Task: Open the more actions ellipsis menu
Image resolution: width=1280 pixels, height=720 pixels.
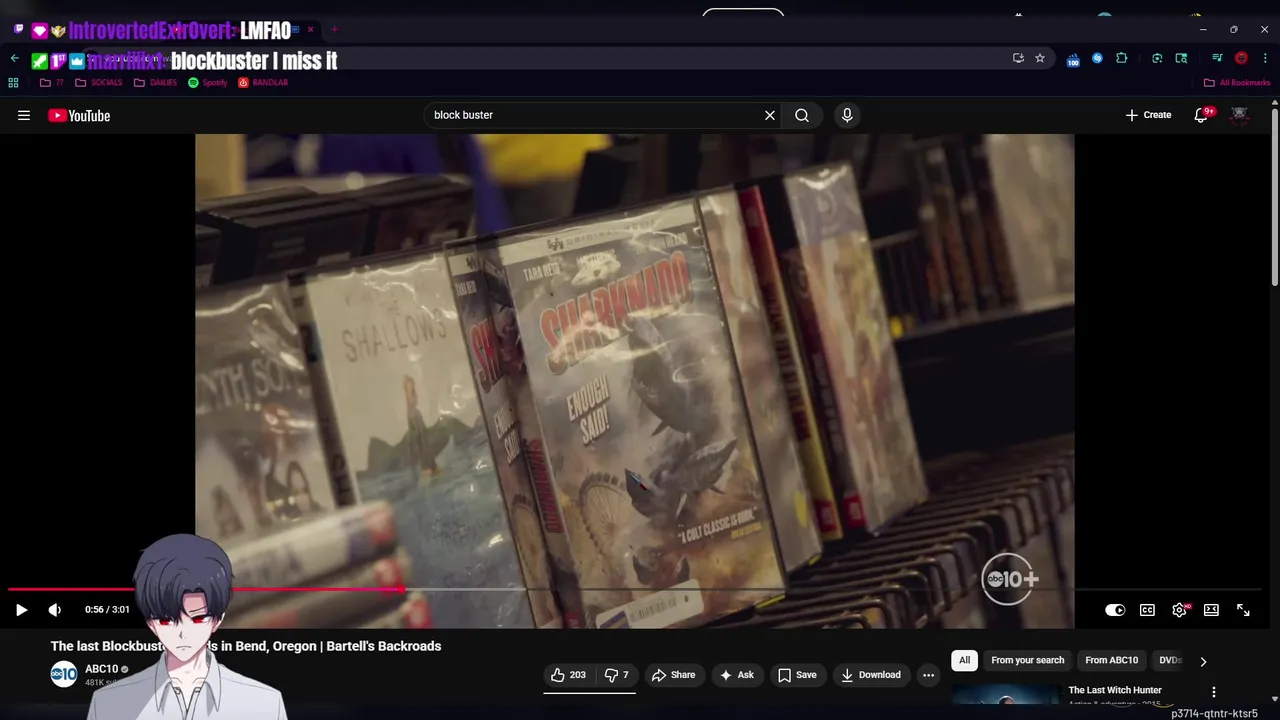Action: (928, 675)
